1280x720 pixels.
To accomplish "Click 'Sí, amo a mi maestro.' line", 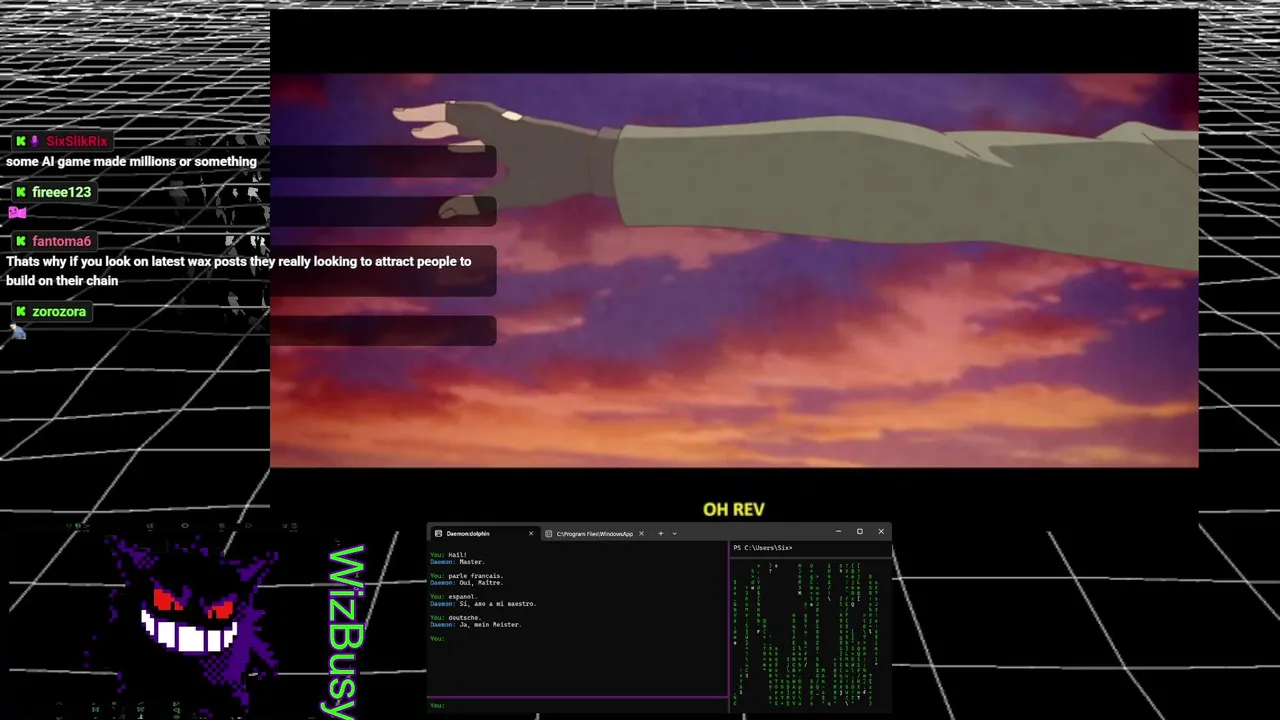I will pyautogui.click(x=498, y=604).
